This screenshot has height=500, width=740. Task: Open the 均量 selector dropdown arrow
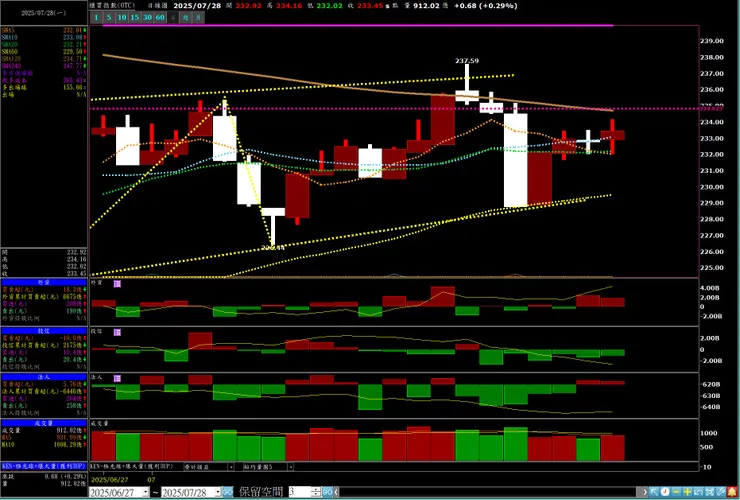pos(290,467)
